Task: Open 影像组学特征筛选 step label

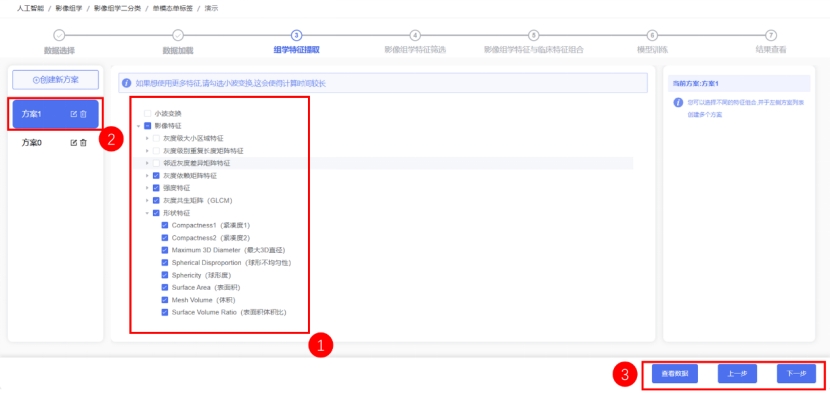Action: [415, 50]
